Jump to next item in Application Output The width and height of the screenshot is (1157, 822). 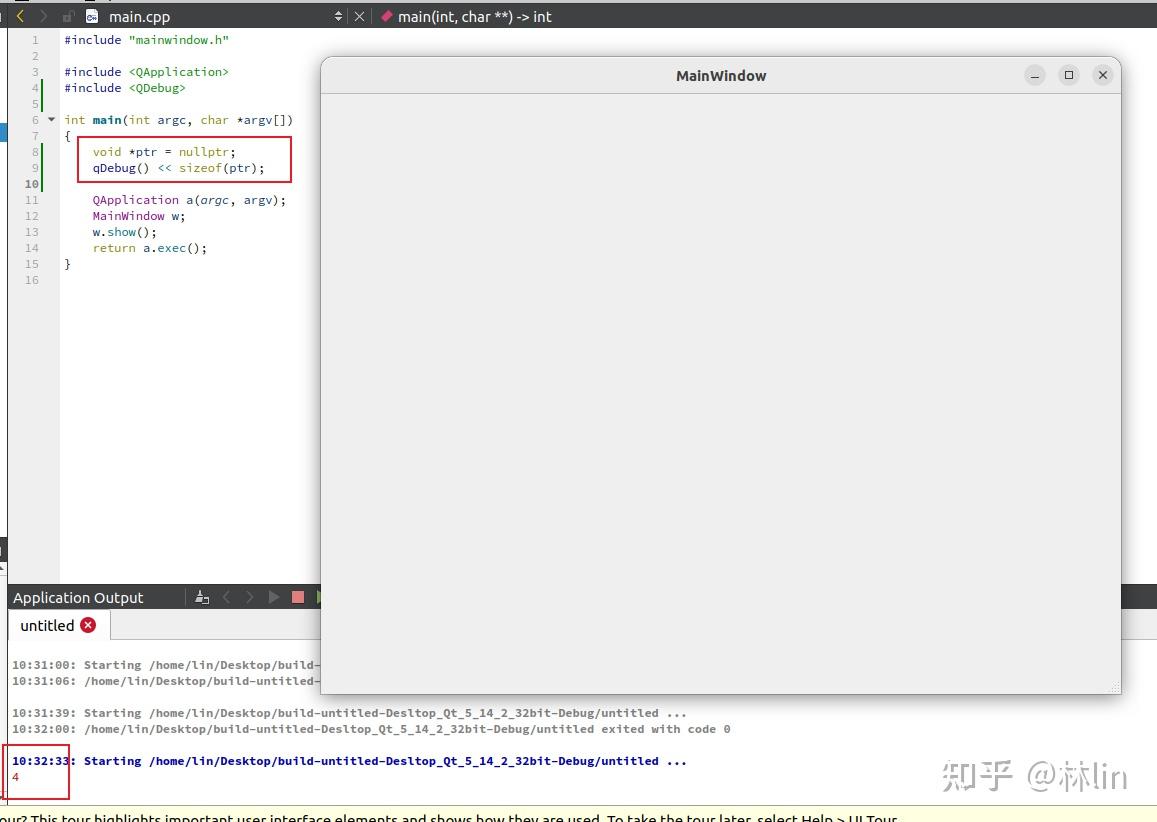click(x=250, y=597)
